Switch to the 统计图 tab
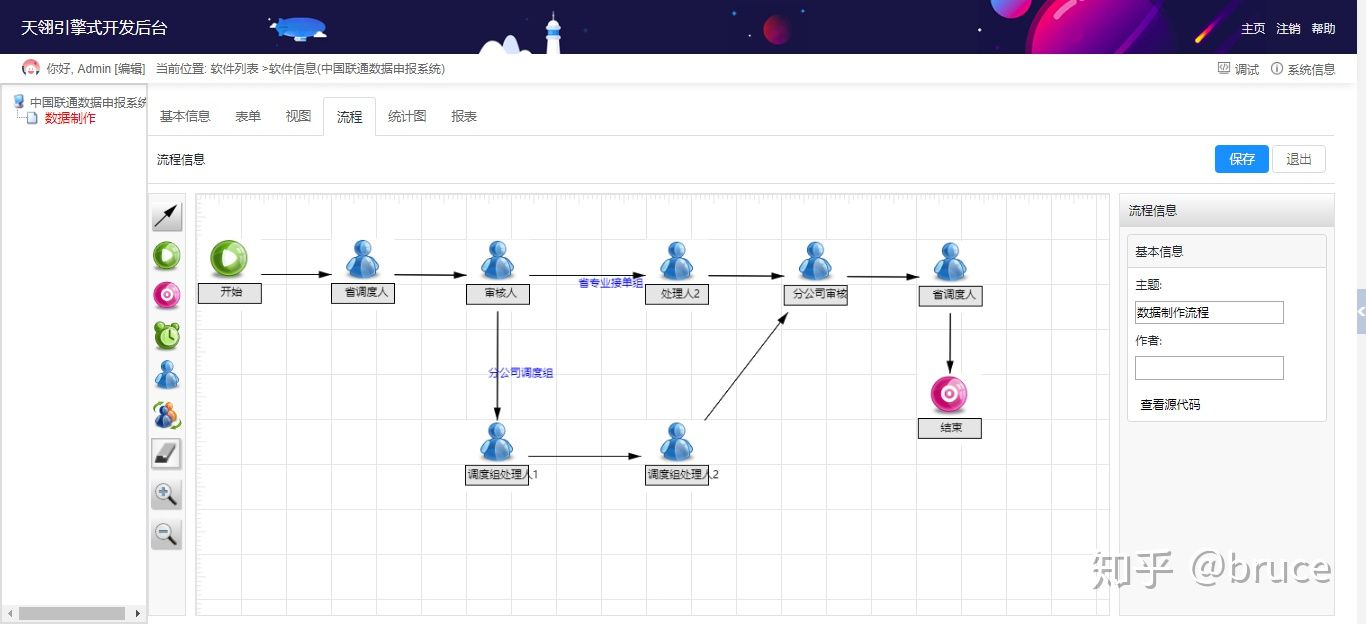 (x=407, y=116)
